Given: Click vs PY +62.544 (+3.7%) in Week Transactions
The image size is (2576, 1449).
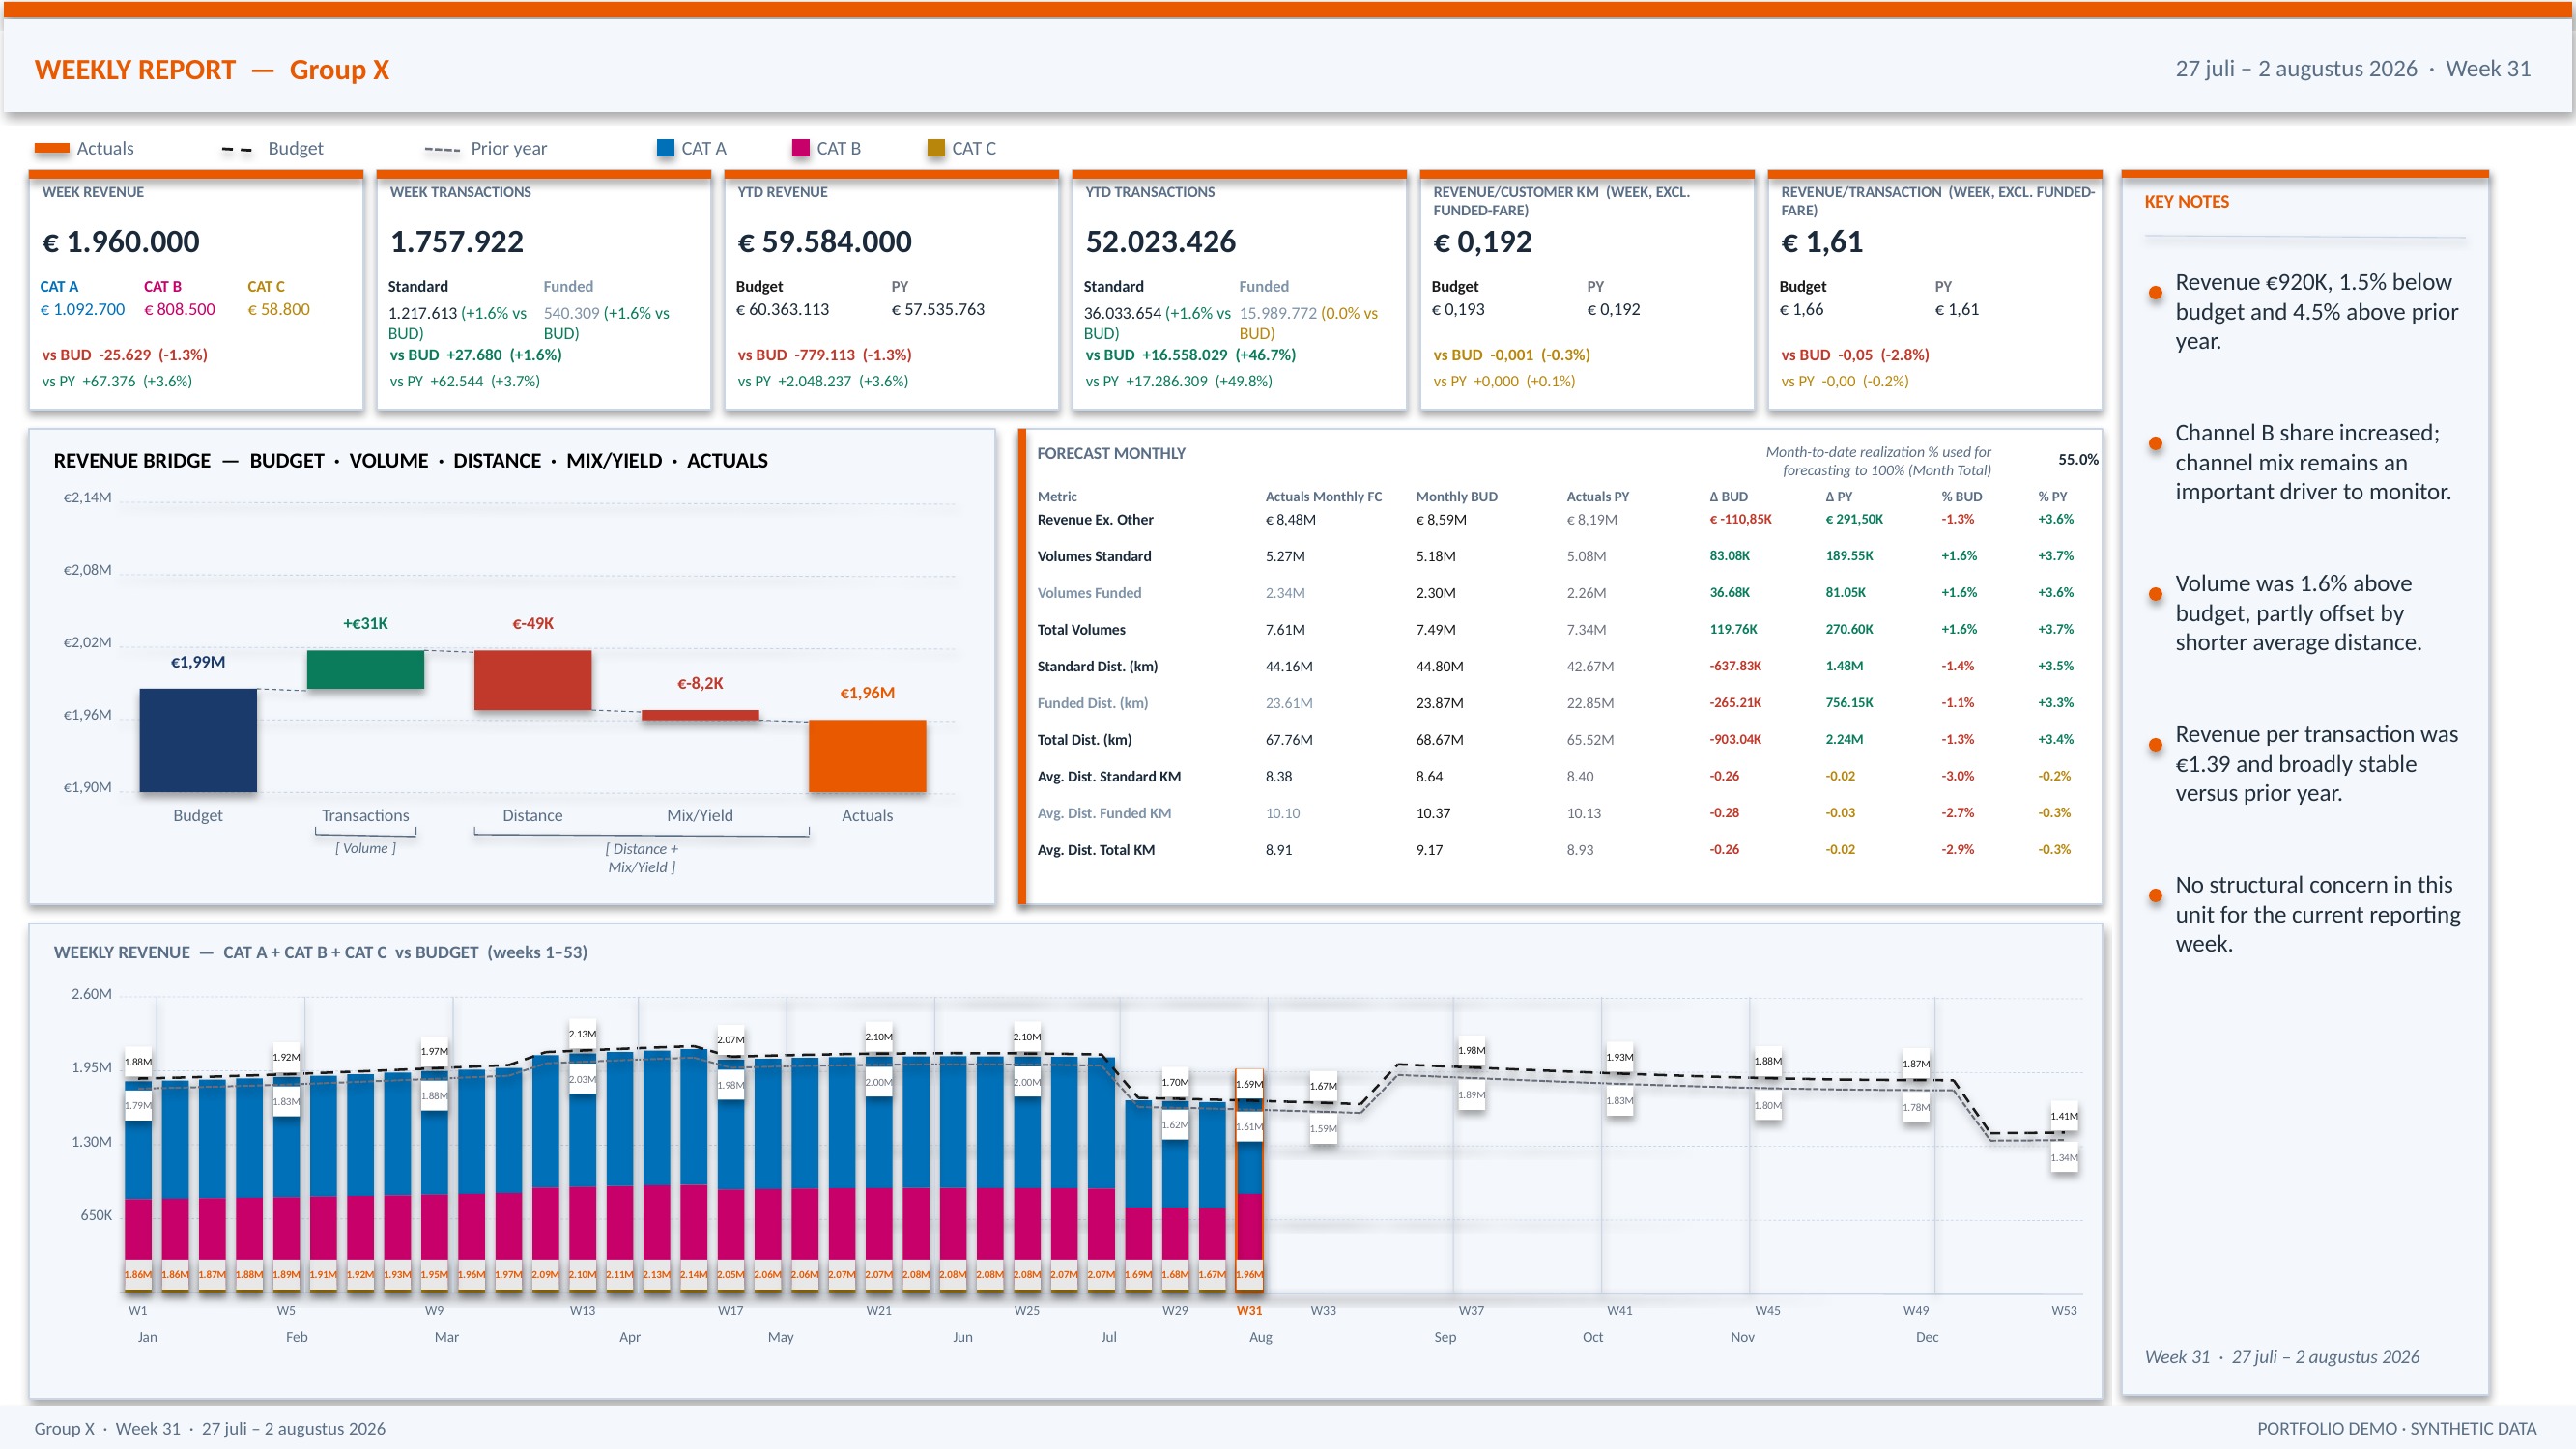Looking at the screenshot, I should pos(465,381).
